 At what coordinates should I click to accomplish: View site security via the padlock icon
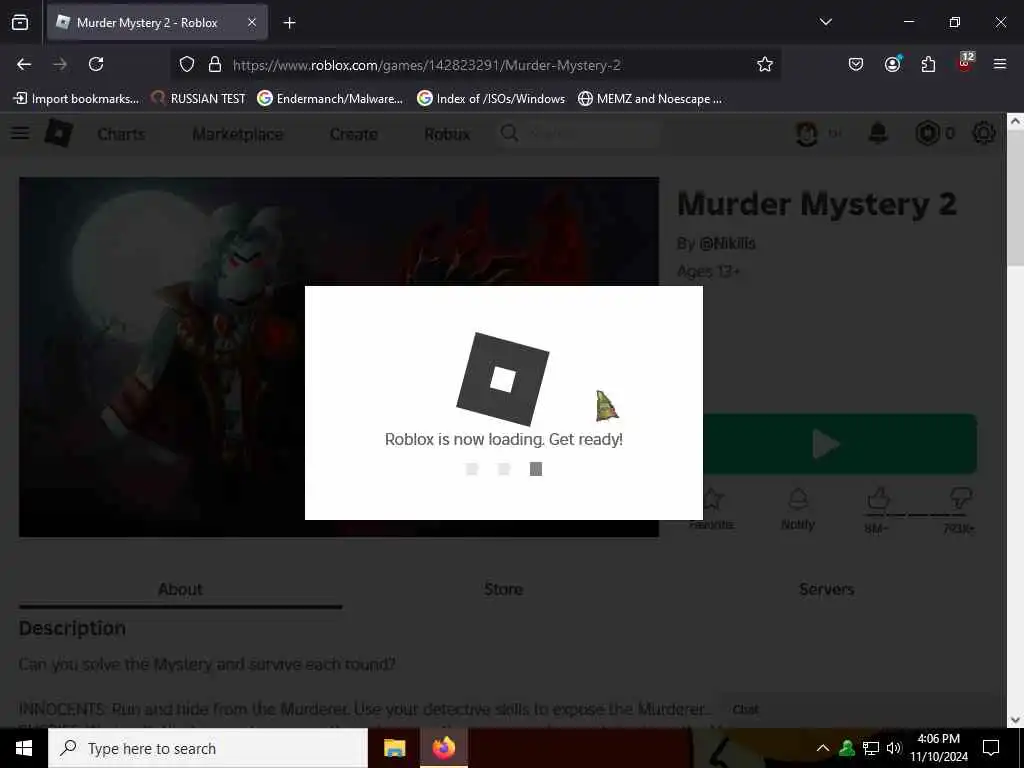[215, 64]
